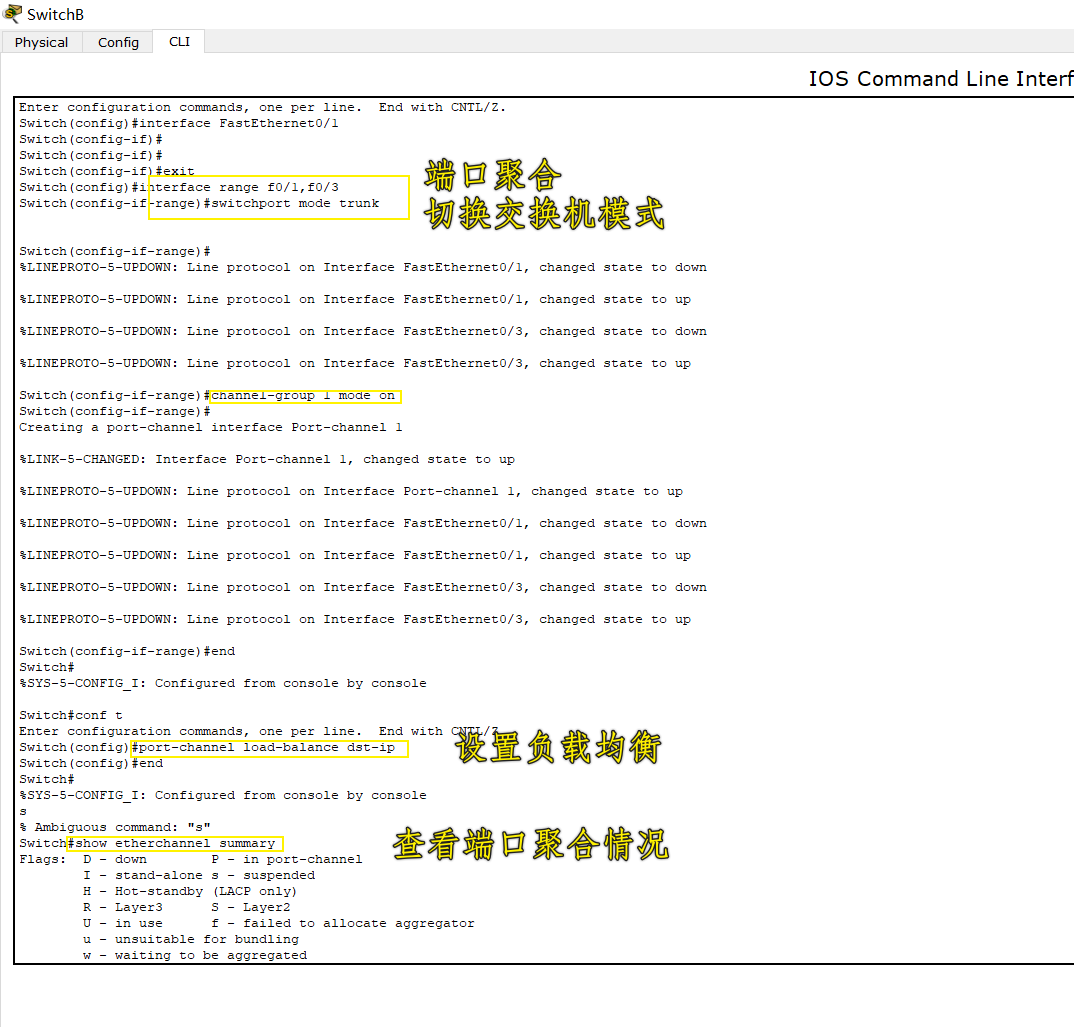Image resolution: width=1074 pixels, height=1027 pixels.
Task: Select the show etherchannel summary command
Action: pos(175,842)
